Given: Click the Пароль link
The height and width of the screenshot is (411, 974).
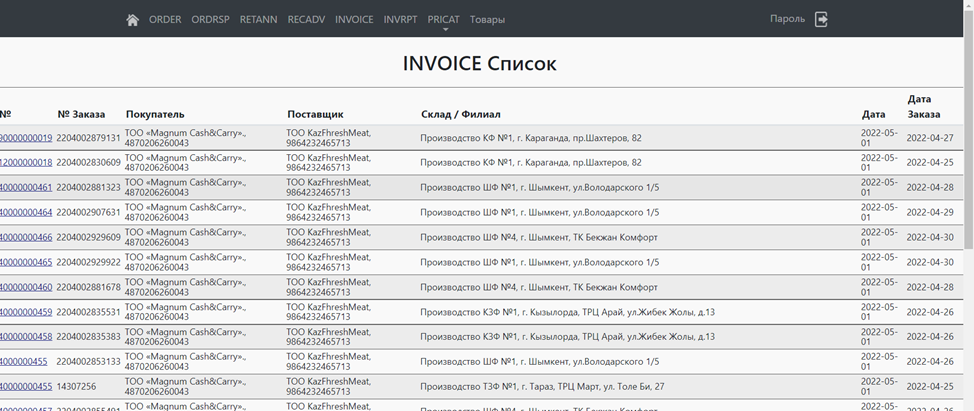Looking at the screenshot, I should point(787,19).
